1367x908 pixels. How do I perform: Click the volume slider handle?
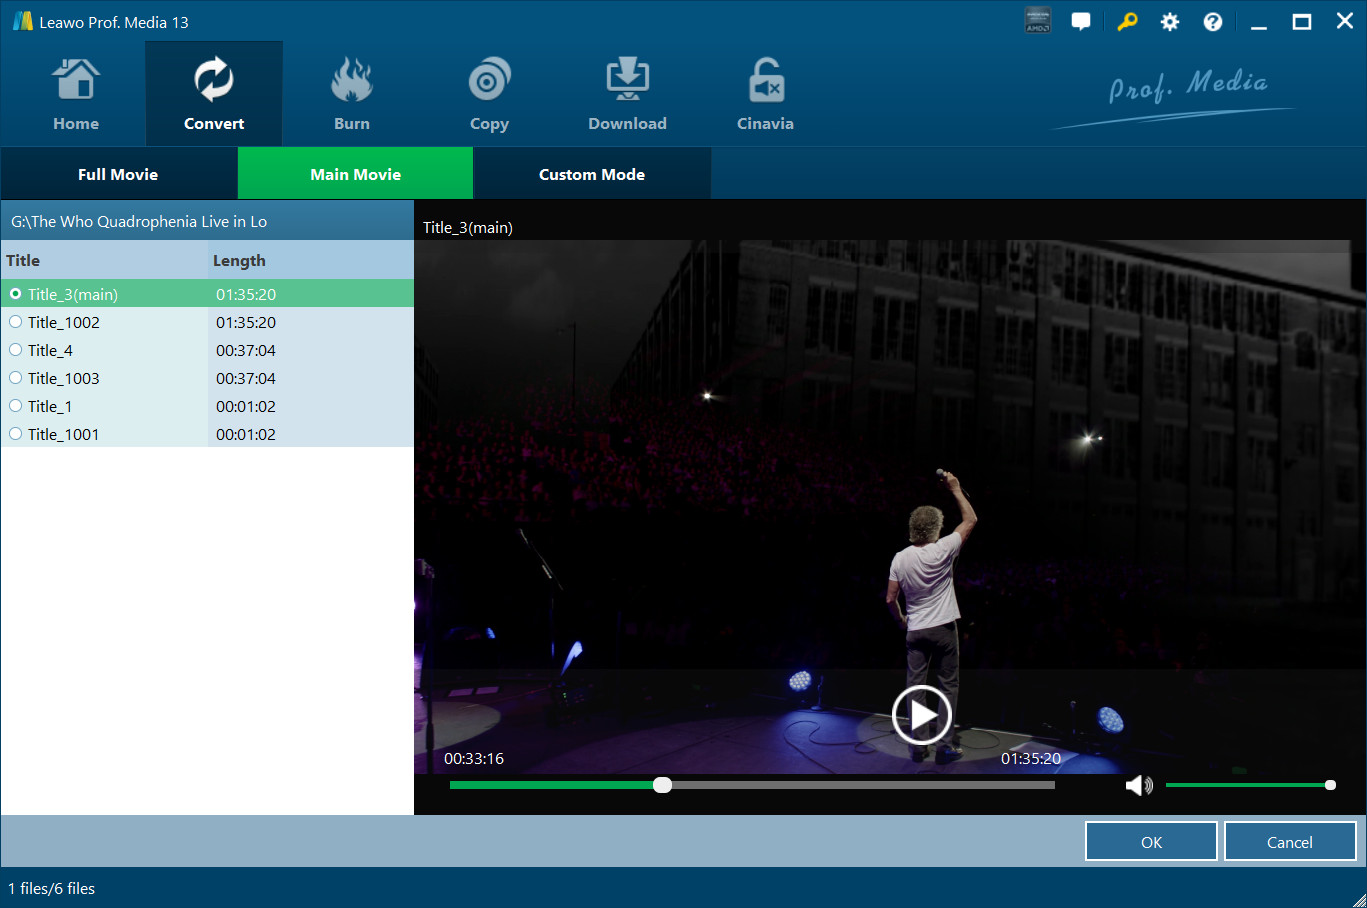tap(1330, 785)
